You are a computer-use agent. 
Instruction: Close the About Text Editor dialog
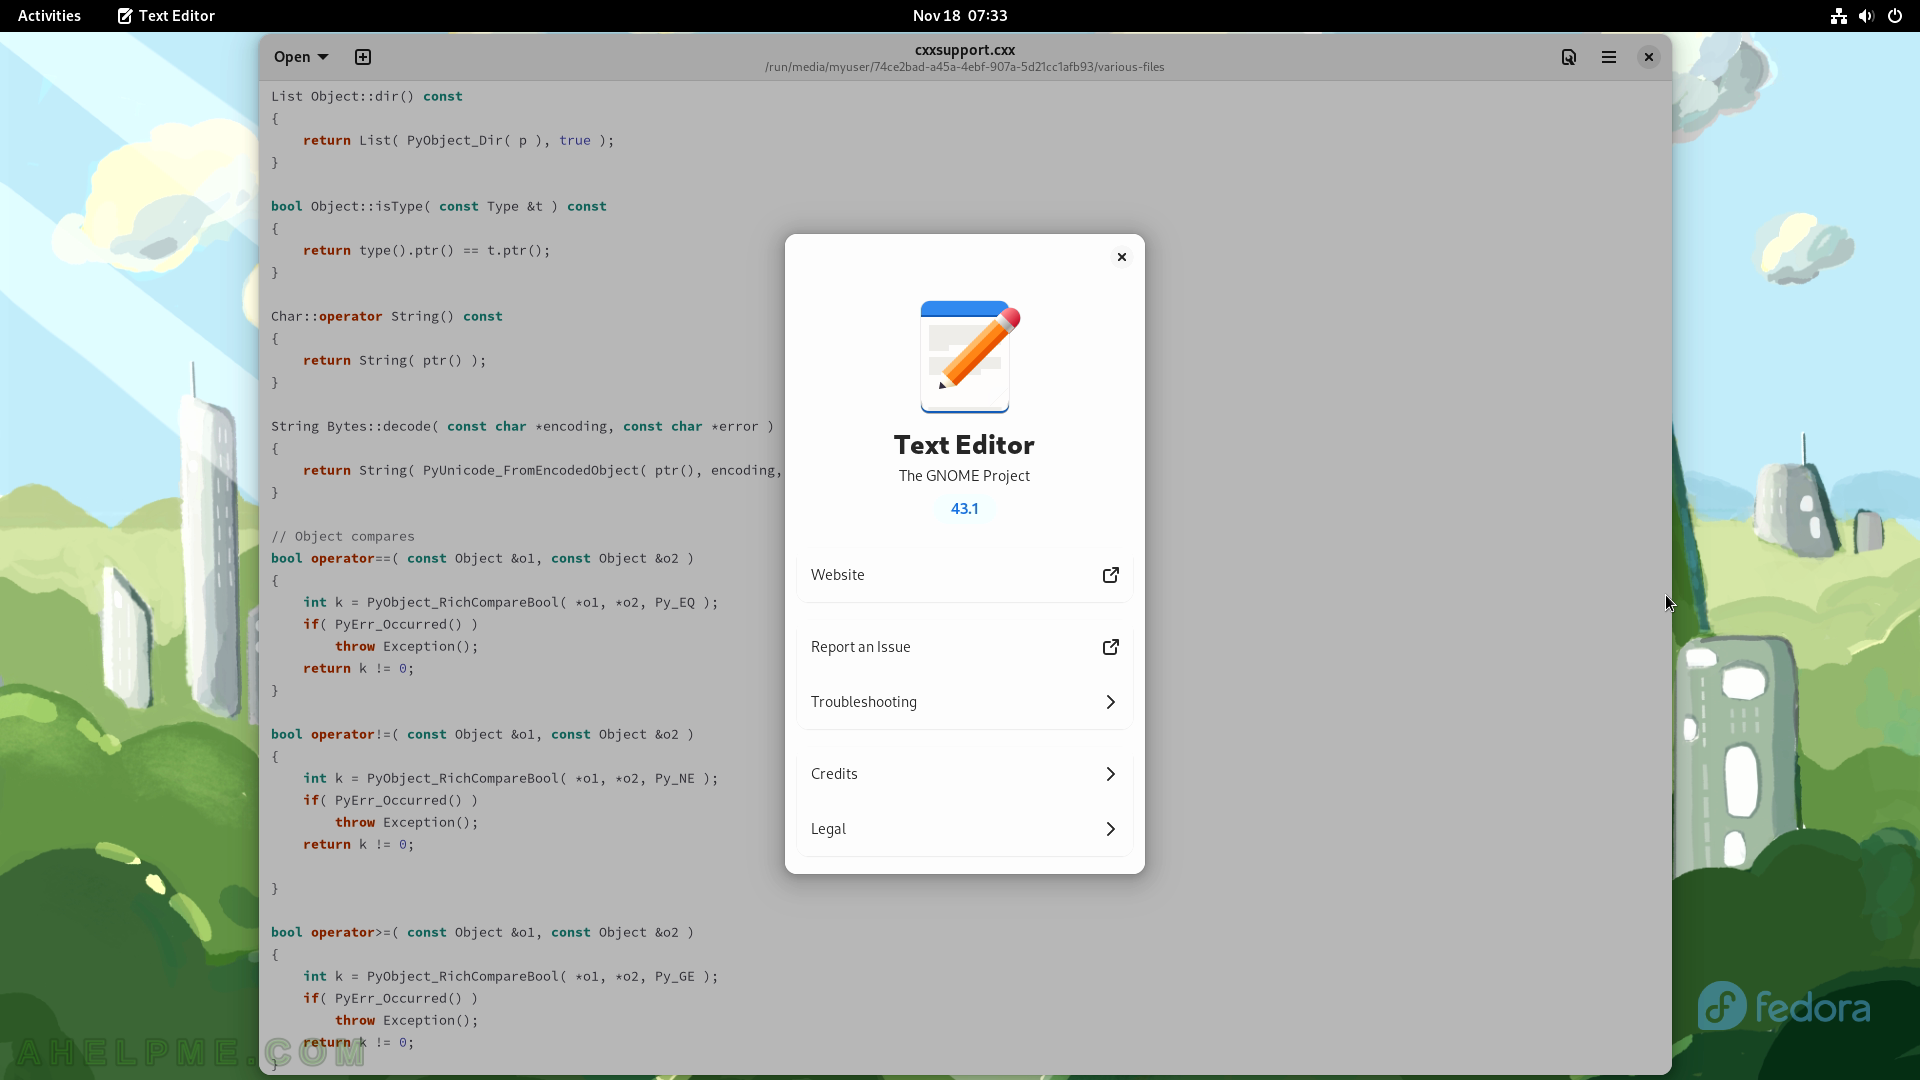click(1122, 257)
